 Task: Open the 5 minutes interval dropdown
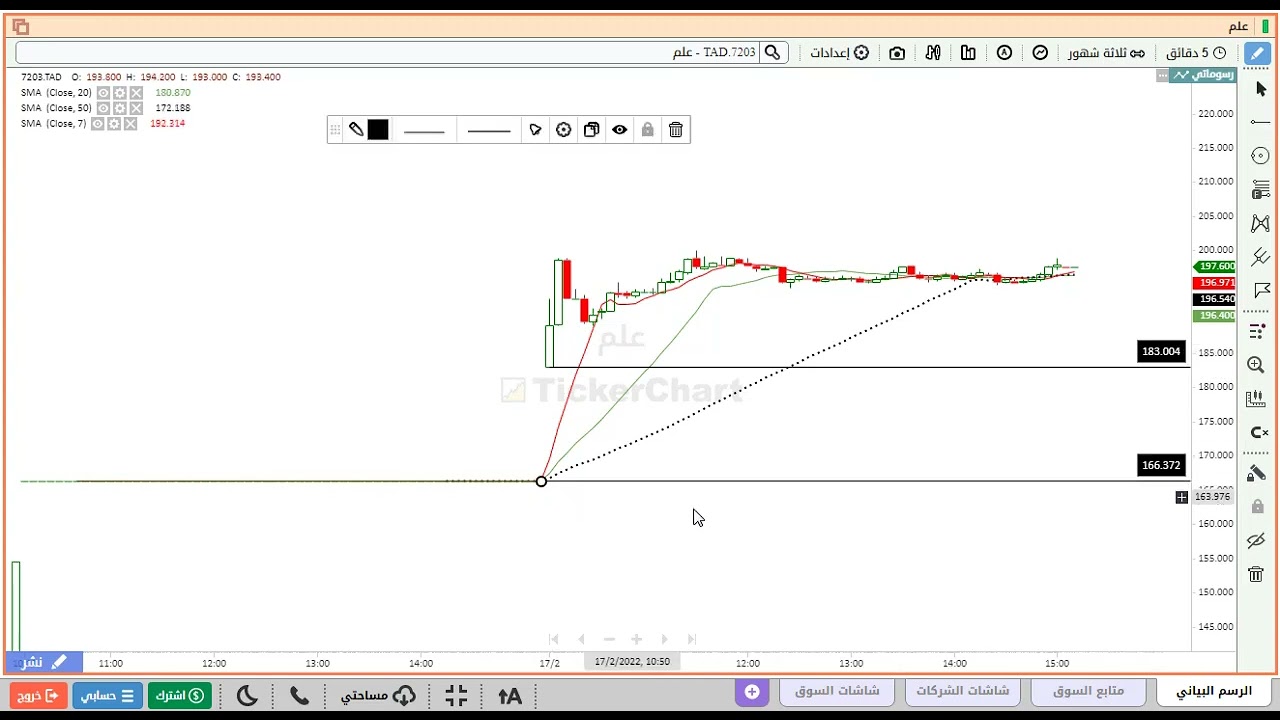pyautogui.click(x=1197, y=52)
